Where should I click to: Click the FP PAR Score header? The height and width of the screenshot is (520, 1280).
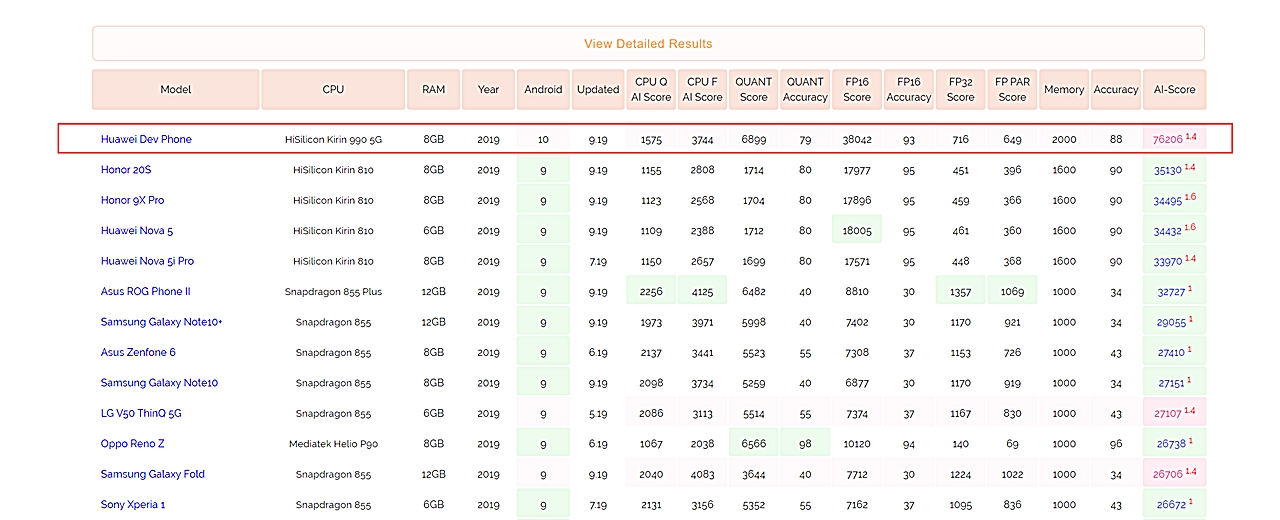point(1012,89)
